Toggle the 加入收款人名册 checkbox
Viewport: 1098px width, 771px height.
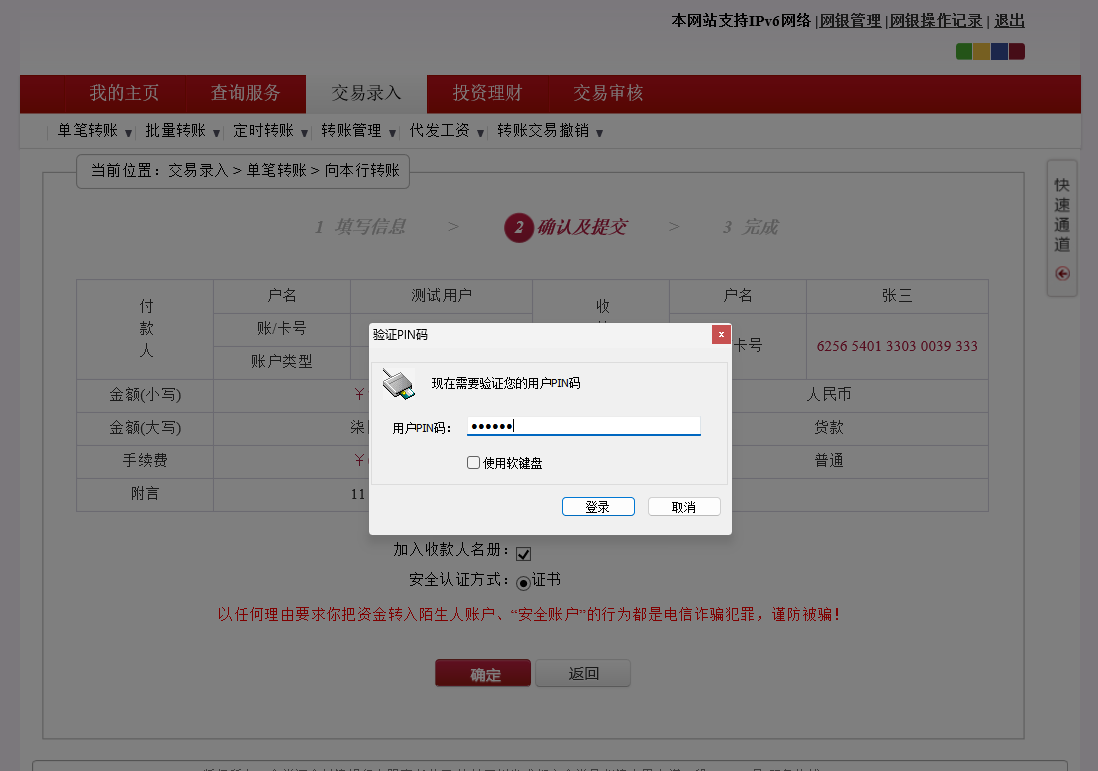tap(523, 553)
